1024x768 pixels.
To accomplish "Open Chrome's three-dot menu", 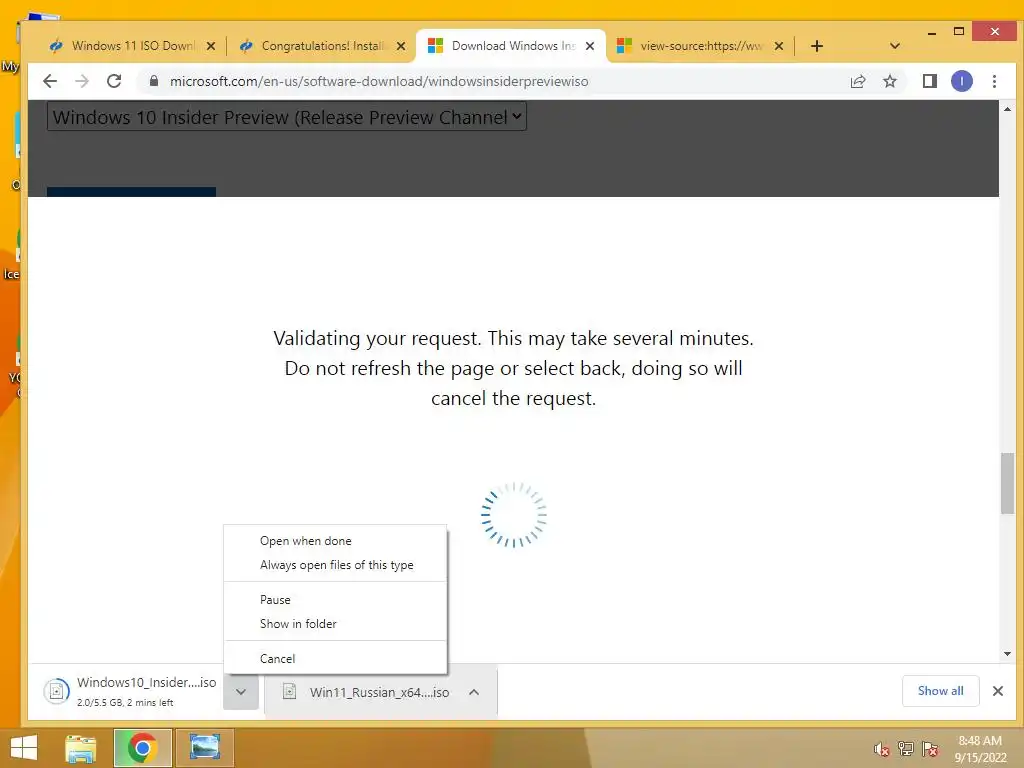I will pyautogui.click(x=994, y=81).
